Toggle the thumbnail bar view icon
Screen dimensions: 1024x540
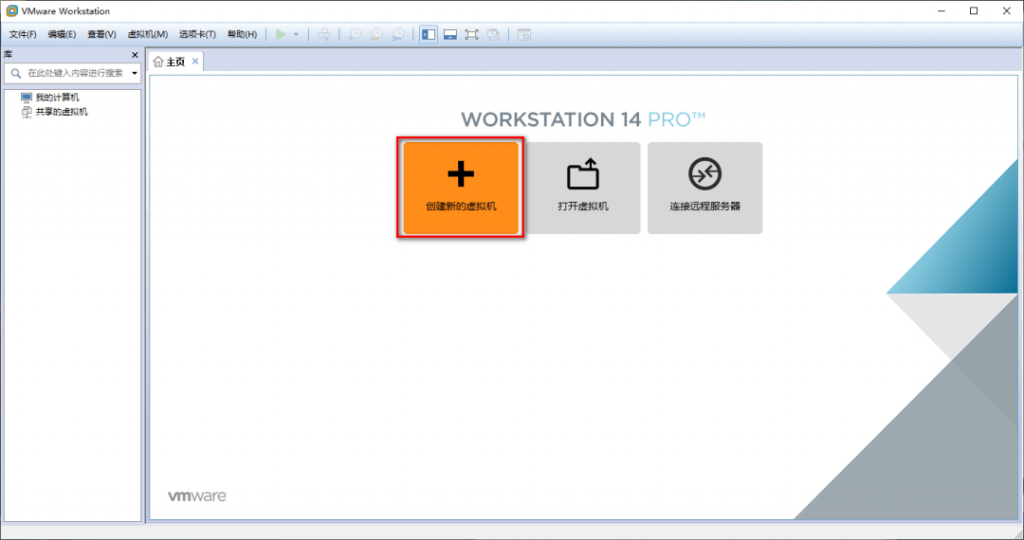click(x=450, y=35)
